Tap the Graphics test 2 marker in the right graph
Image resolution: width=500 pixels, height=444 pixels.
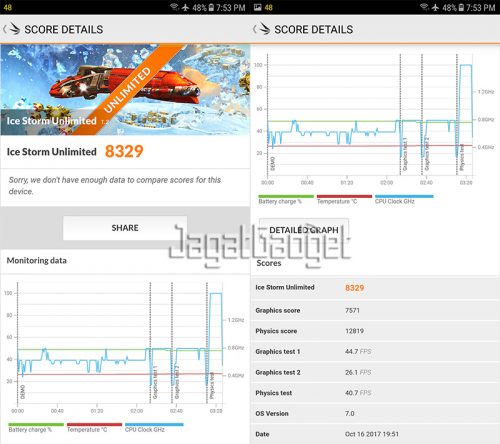(427, 154)
